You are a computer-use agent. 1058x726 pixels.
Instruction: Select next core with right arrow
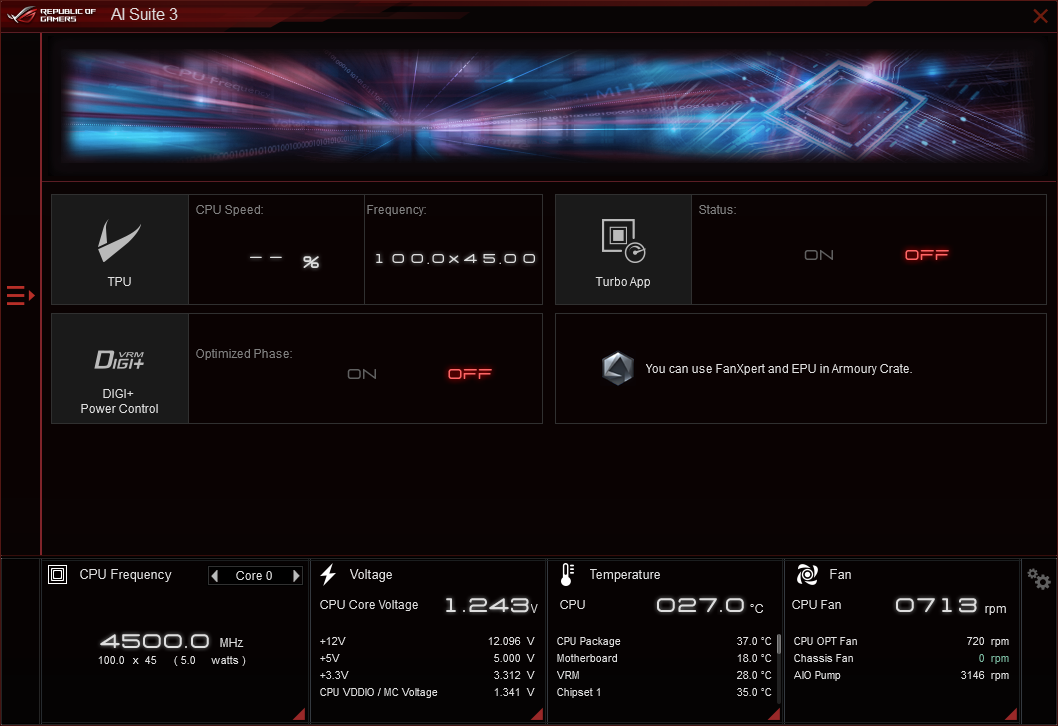296,576
